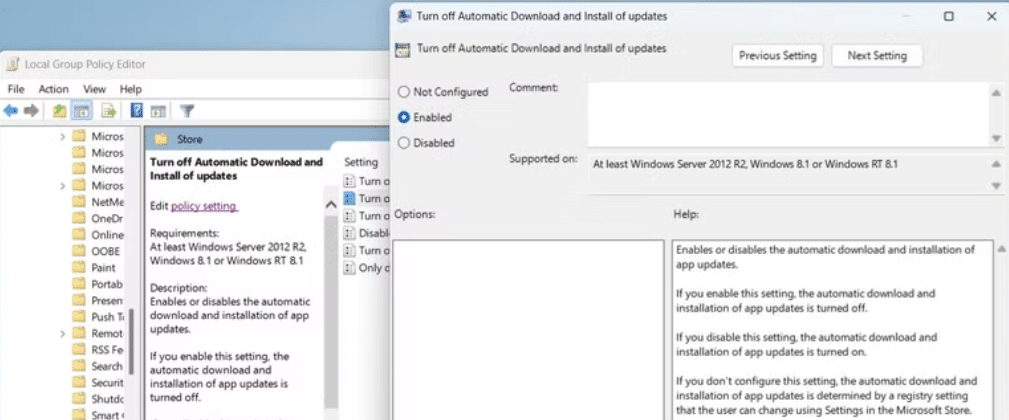This screenshot has width=1009, height=420.
Task: Open the policy setting link
Action: click(x=204, y=206)
